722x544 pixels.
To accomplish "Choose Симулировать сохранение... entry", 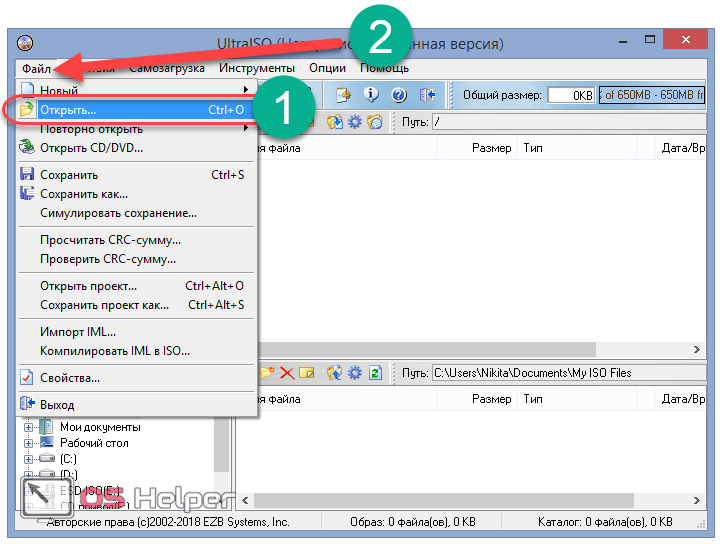I will pos(136,213).
